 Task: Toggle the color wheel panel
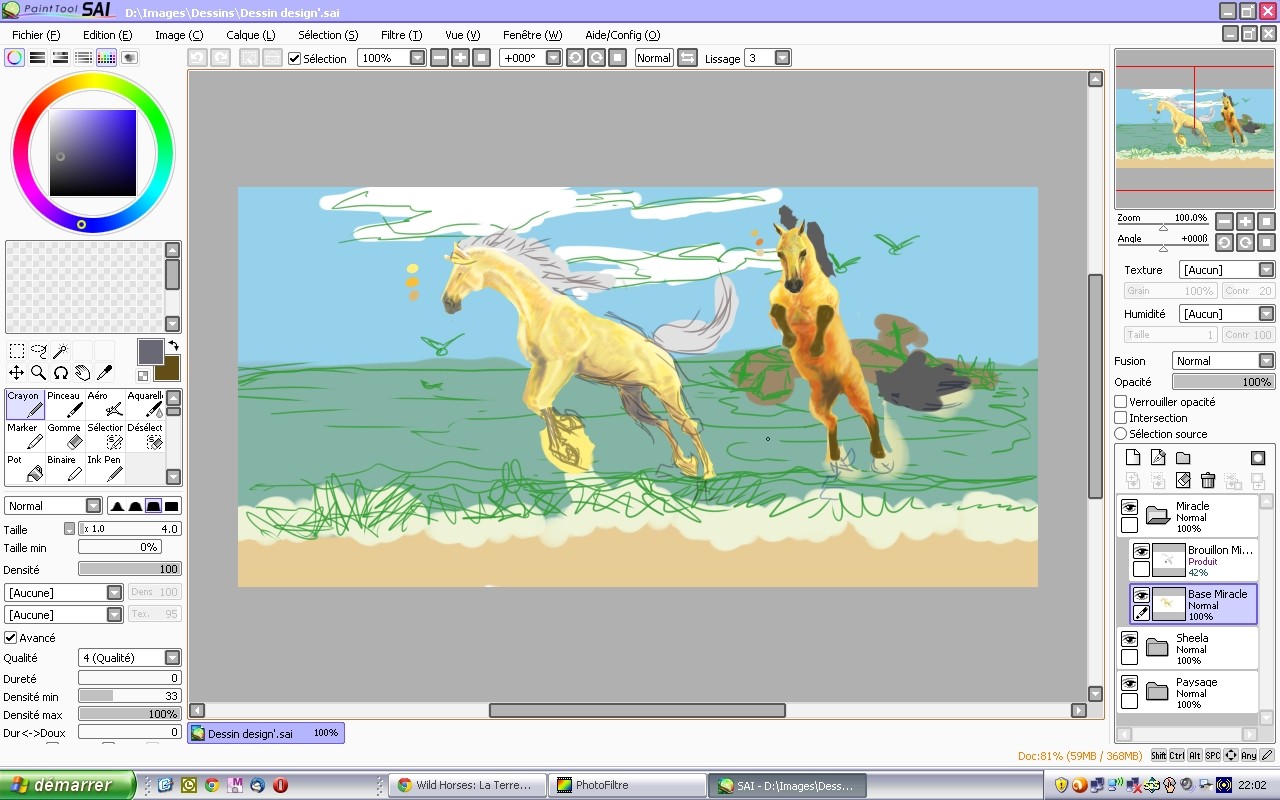[x=14, y=58]
